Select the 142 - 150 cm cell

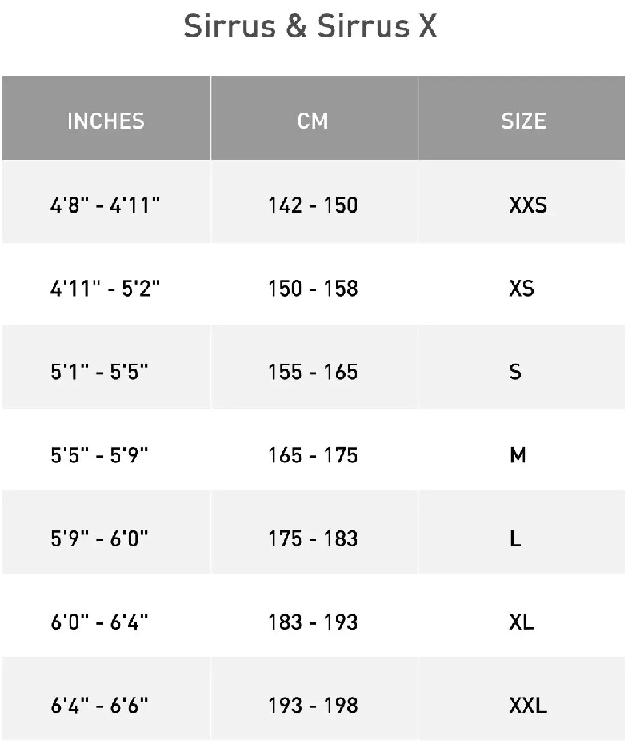[314, 202]
